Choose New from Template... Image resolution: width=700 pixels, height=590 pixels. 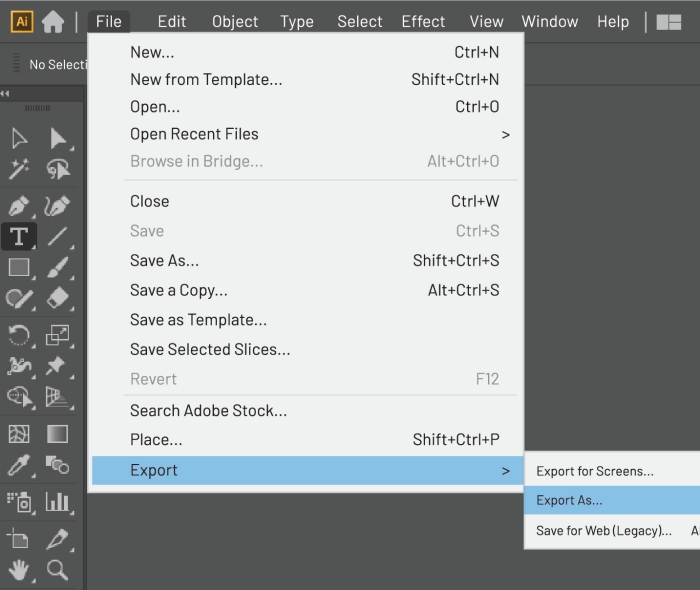pos(306,79)
